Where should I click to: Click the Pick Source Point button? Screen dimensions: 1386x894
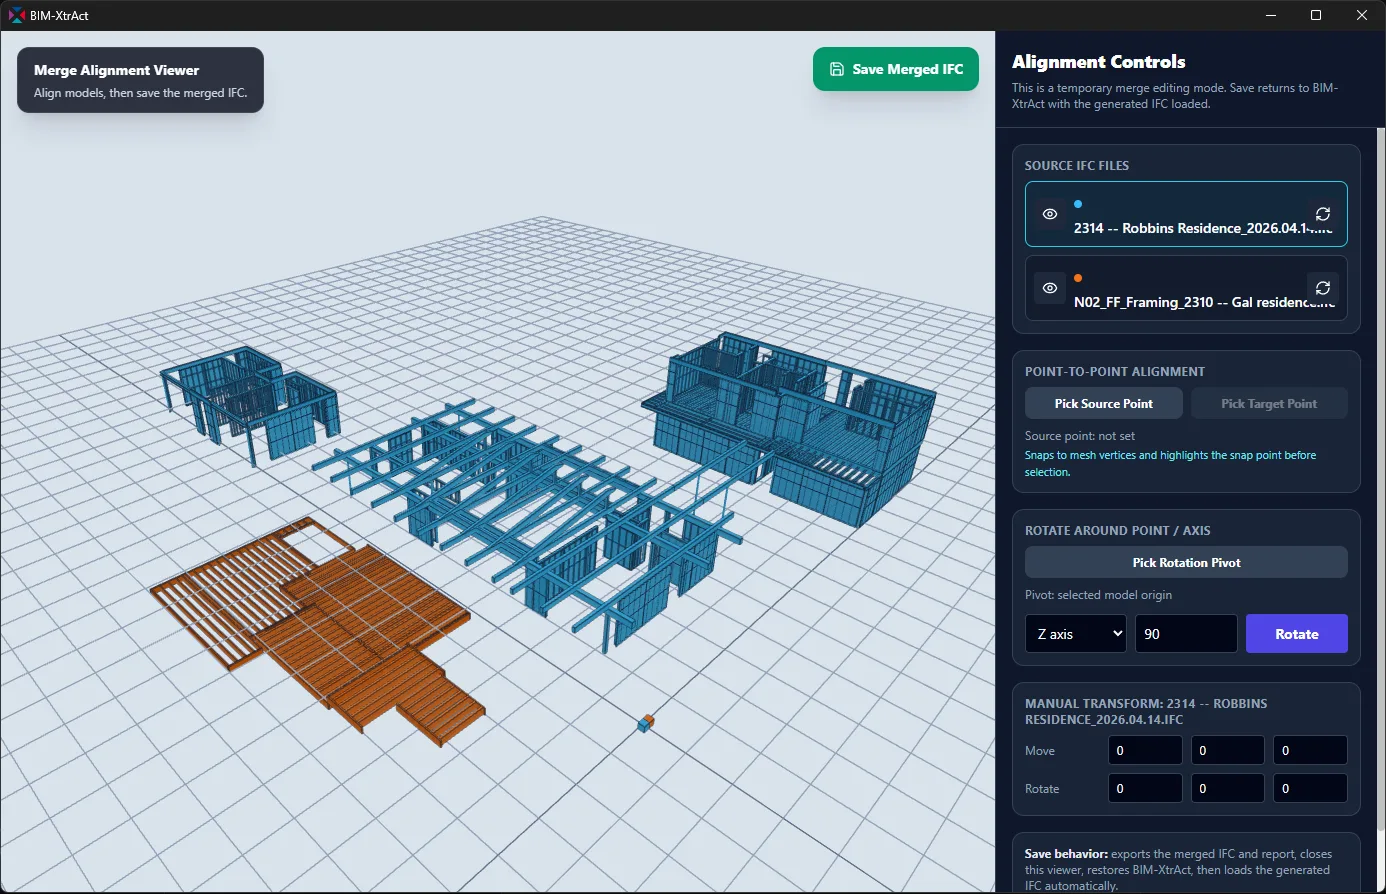tap(1104, 404)
